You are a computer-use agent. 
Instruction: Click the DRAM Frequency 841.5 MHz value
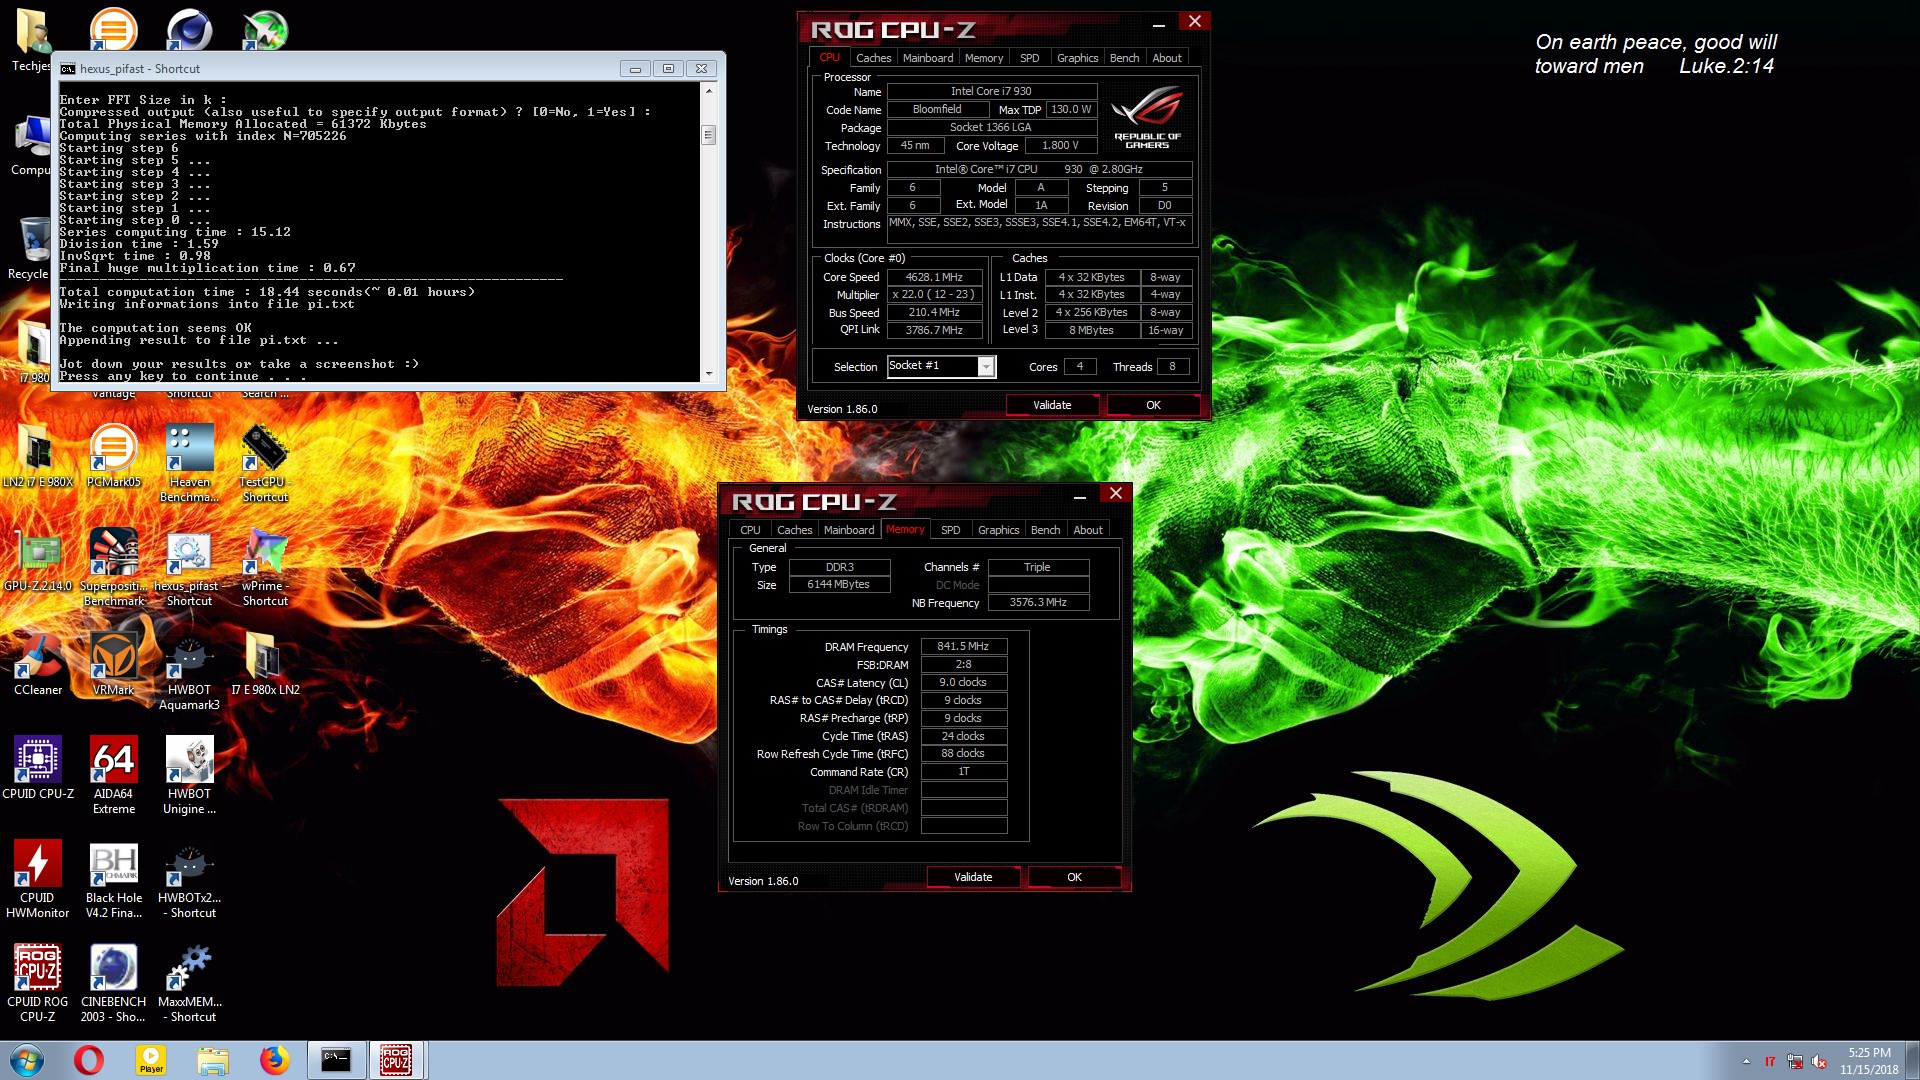coord(963,647)
